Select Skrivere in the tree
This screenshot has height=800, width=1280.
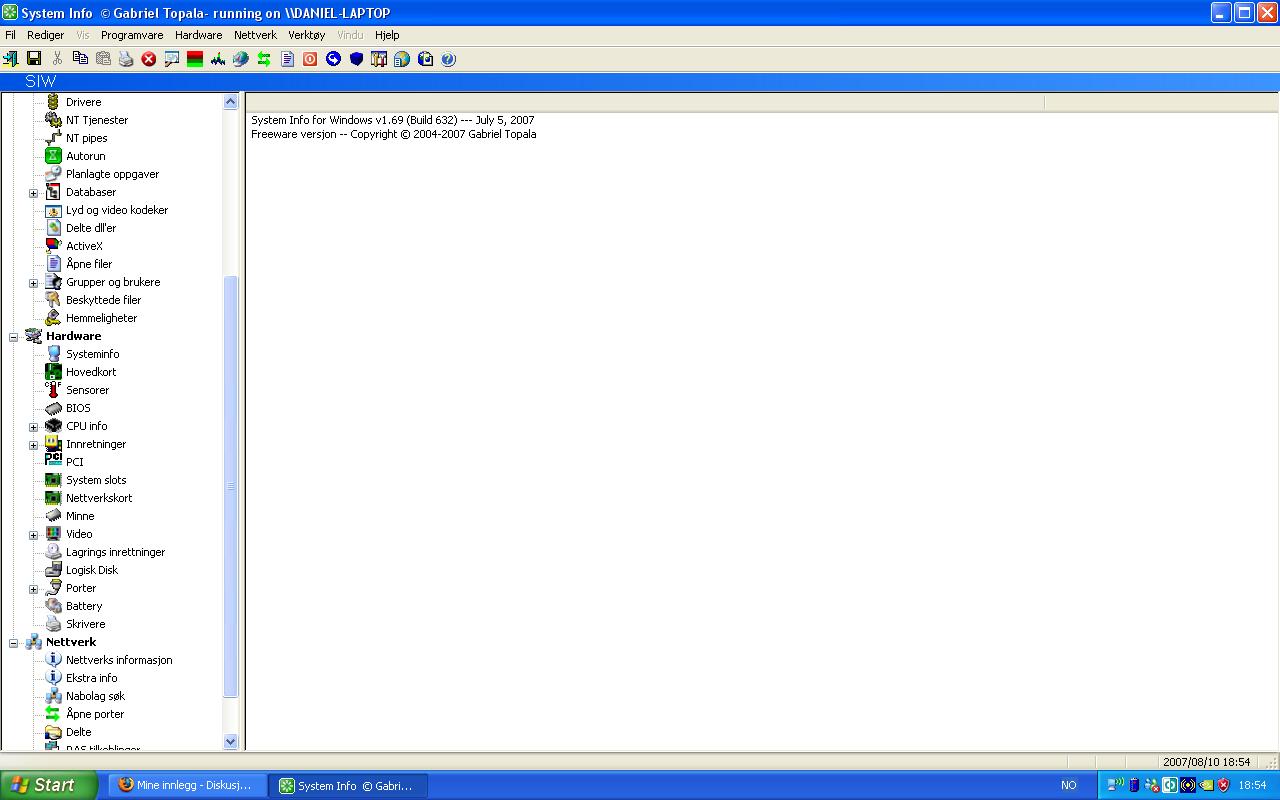(85, 624)
